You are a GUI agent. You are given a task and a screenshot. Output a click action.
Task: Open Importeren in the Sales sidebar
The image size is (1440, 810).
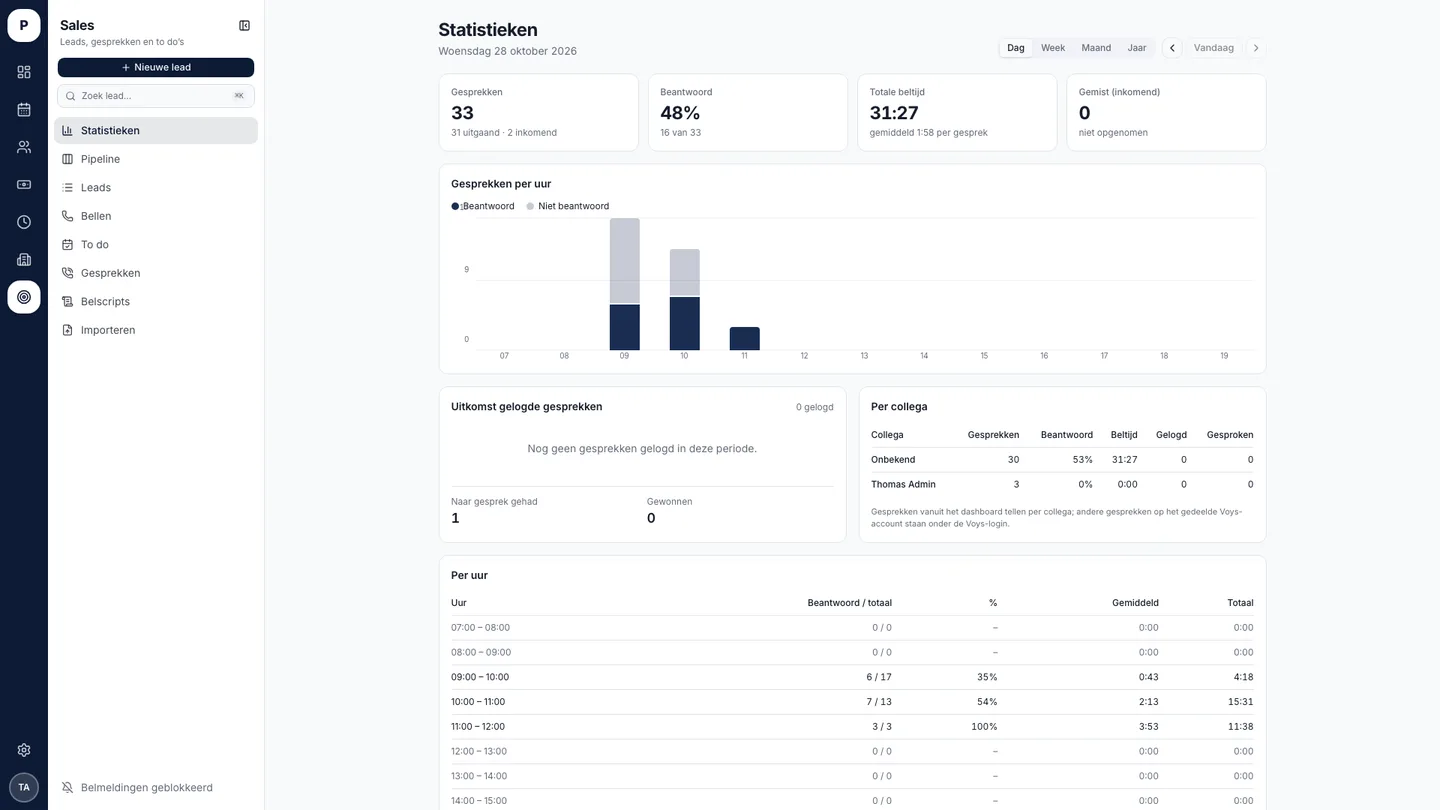[x=156, y=330]
